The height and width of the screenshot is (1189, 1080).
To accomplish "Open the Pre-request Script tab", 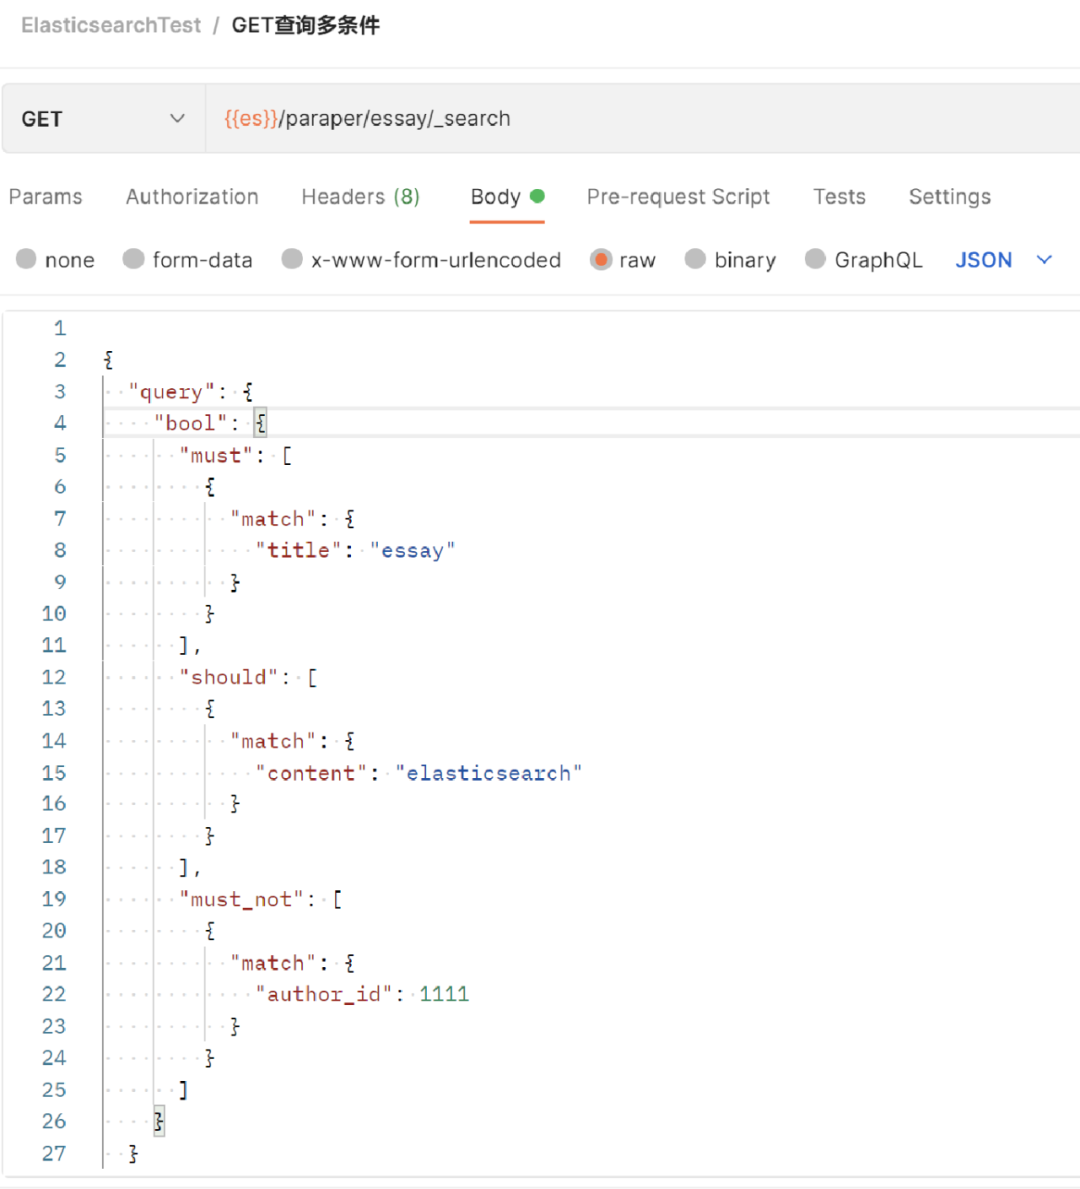I will (x=678, y=197).
